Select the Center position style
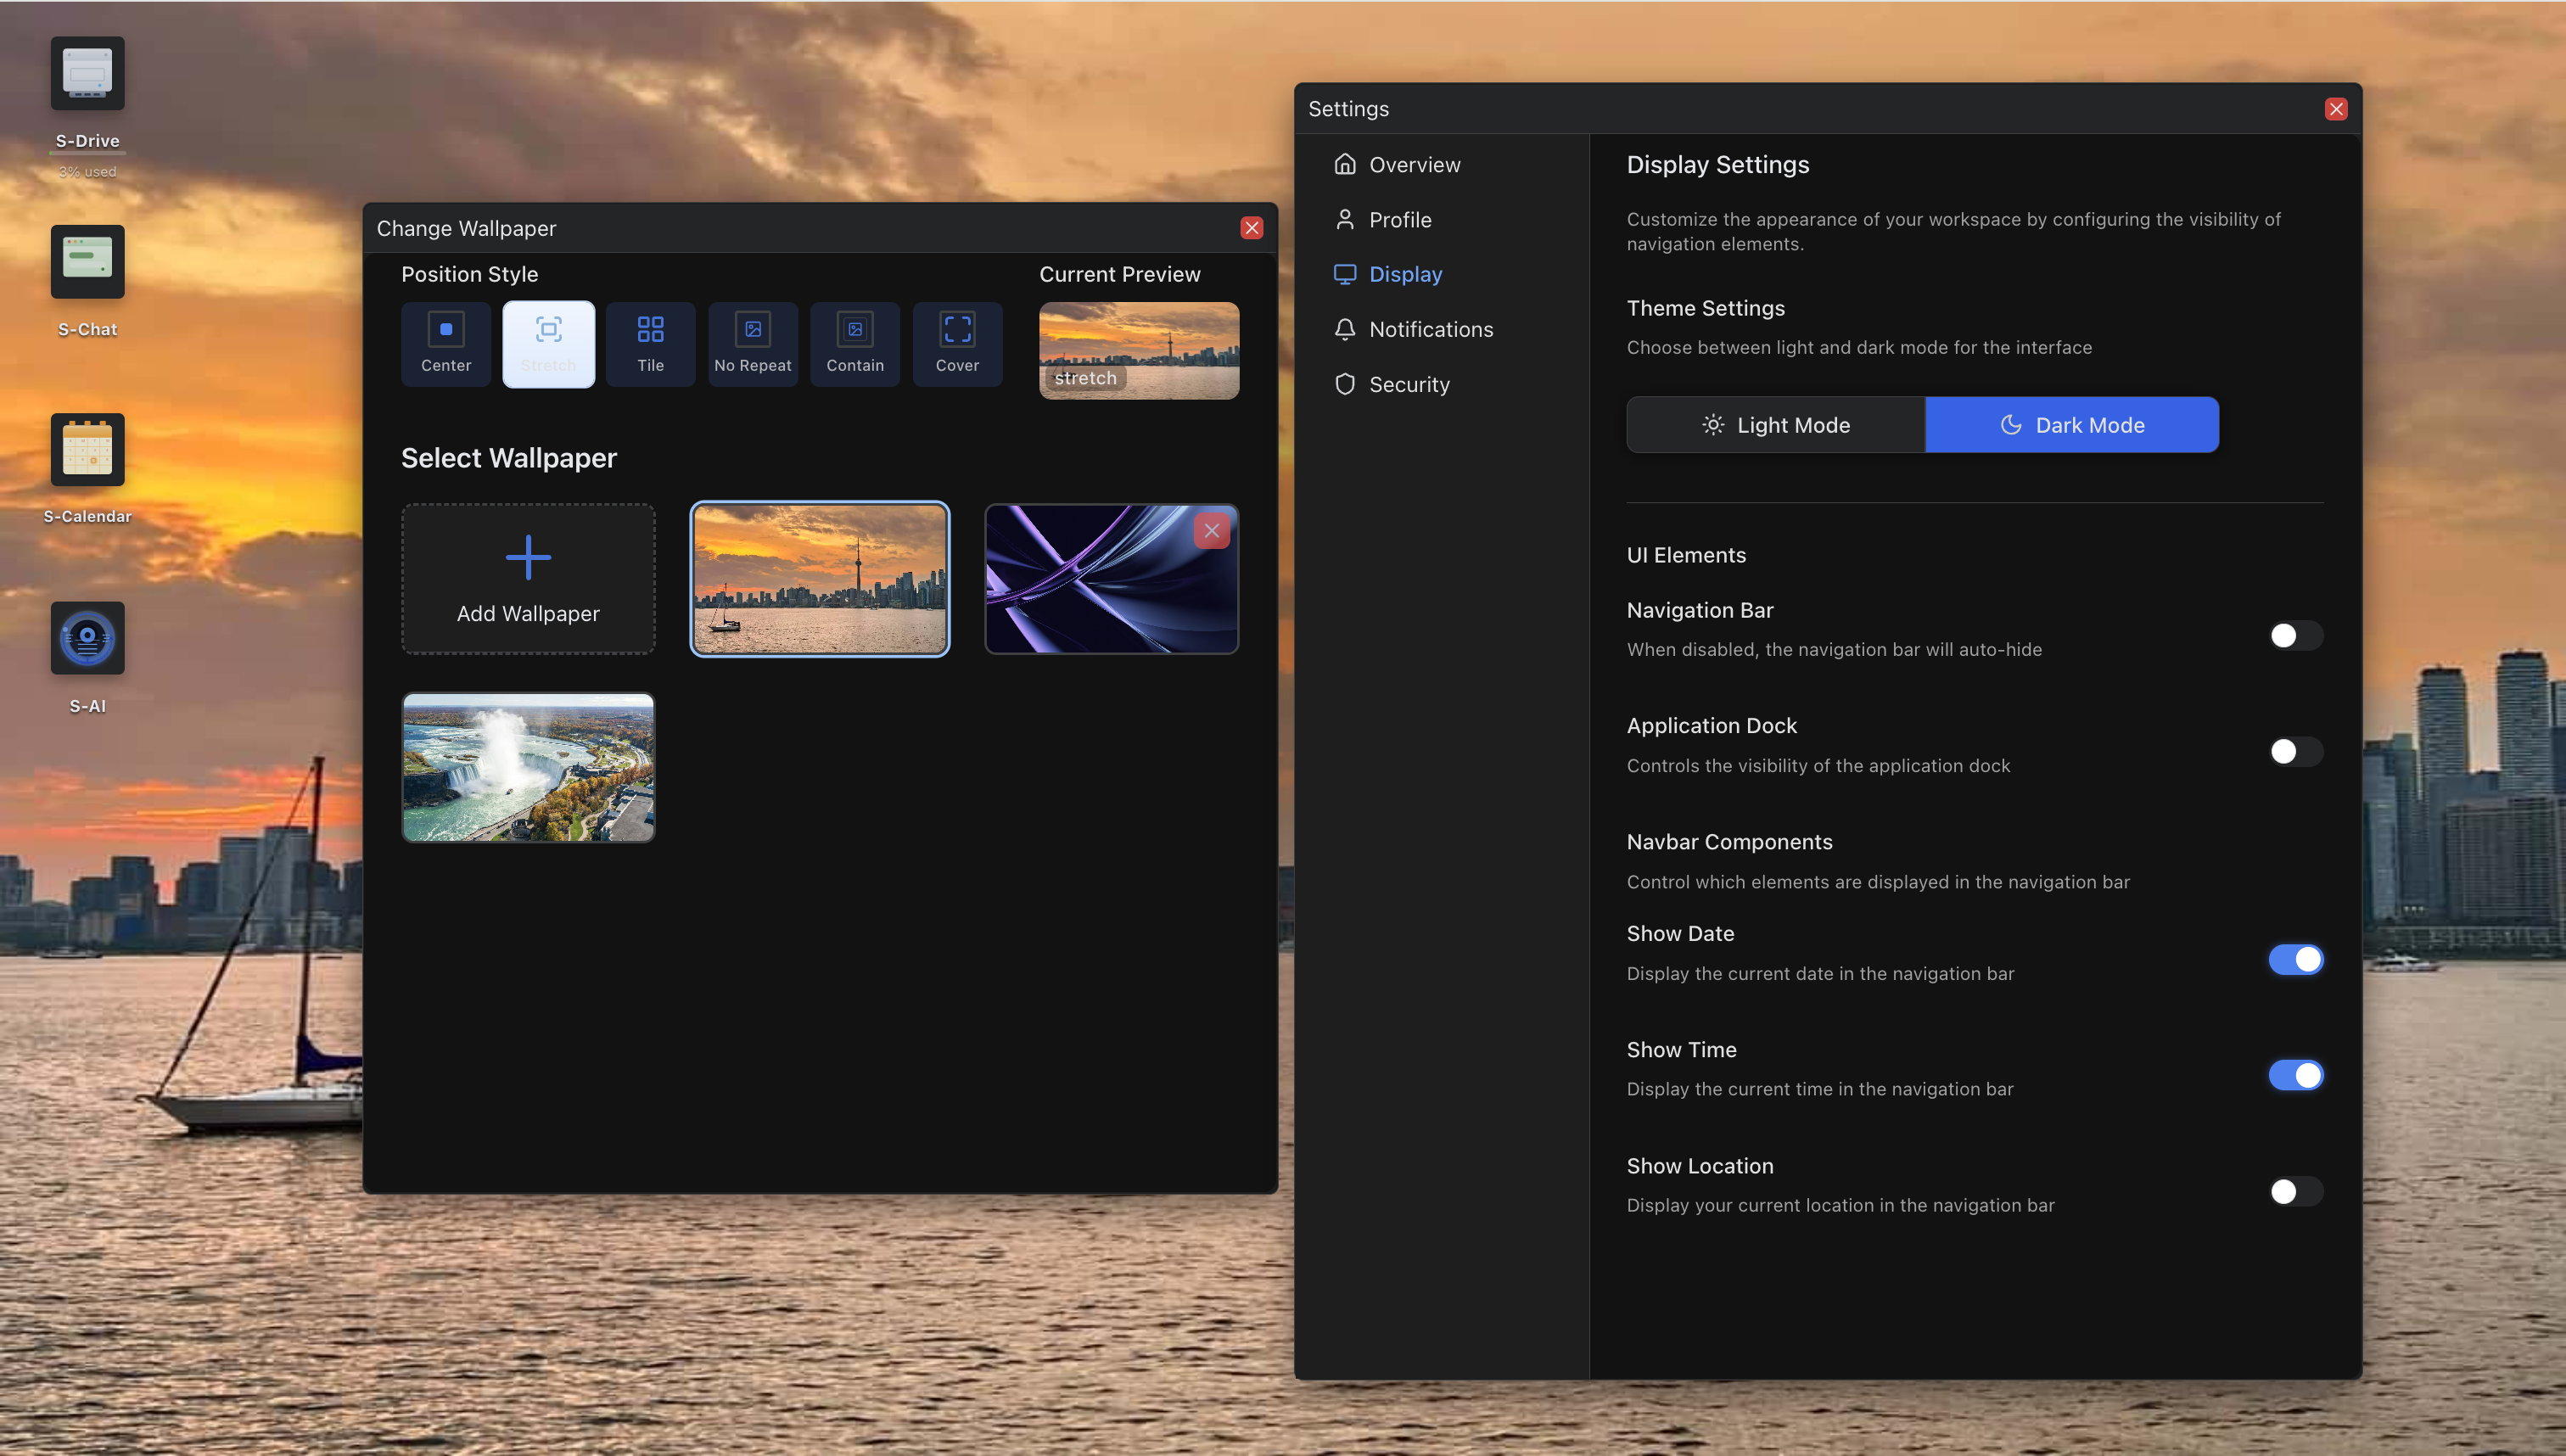 446,343
